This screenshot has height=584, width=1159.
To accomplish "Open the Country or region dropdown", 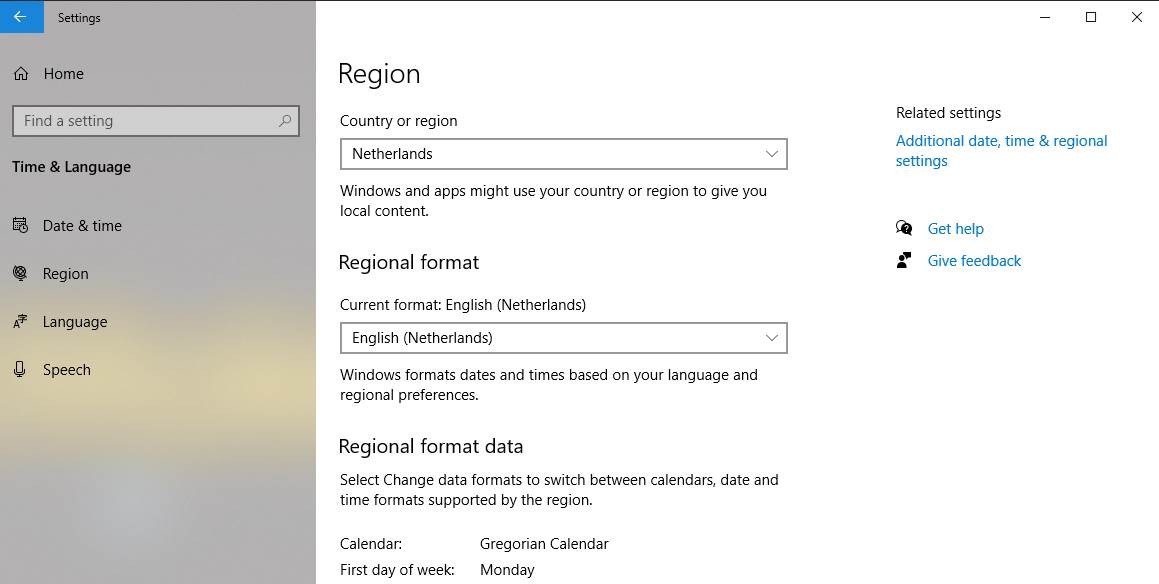I will (563, 154).
